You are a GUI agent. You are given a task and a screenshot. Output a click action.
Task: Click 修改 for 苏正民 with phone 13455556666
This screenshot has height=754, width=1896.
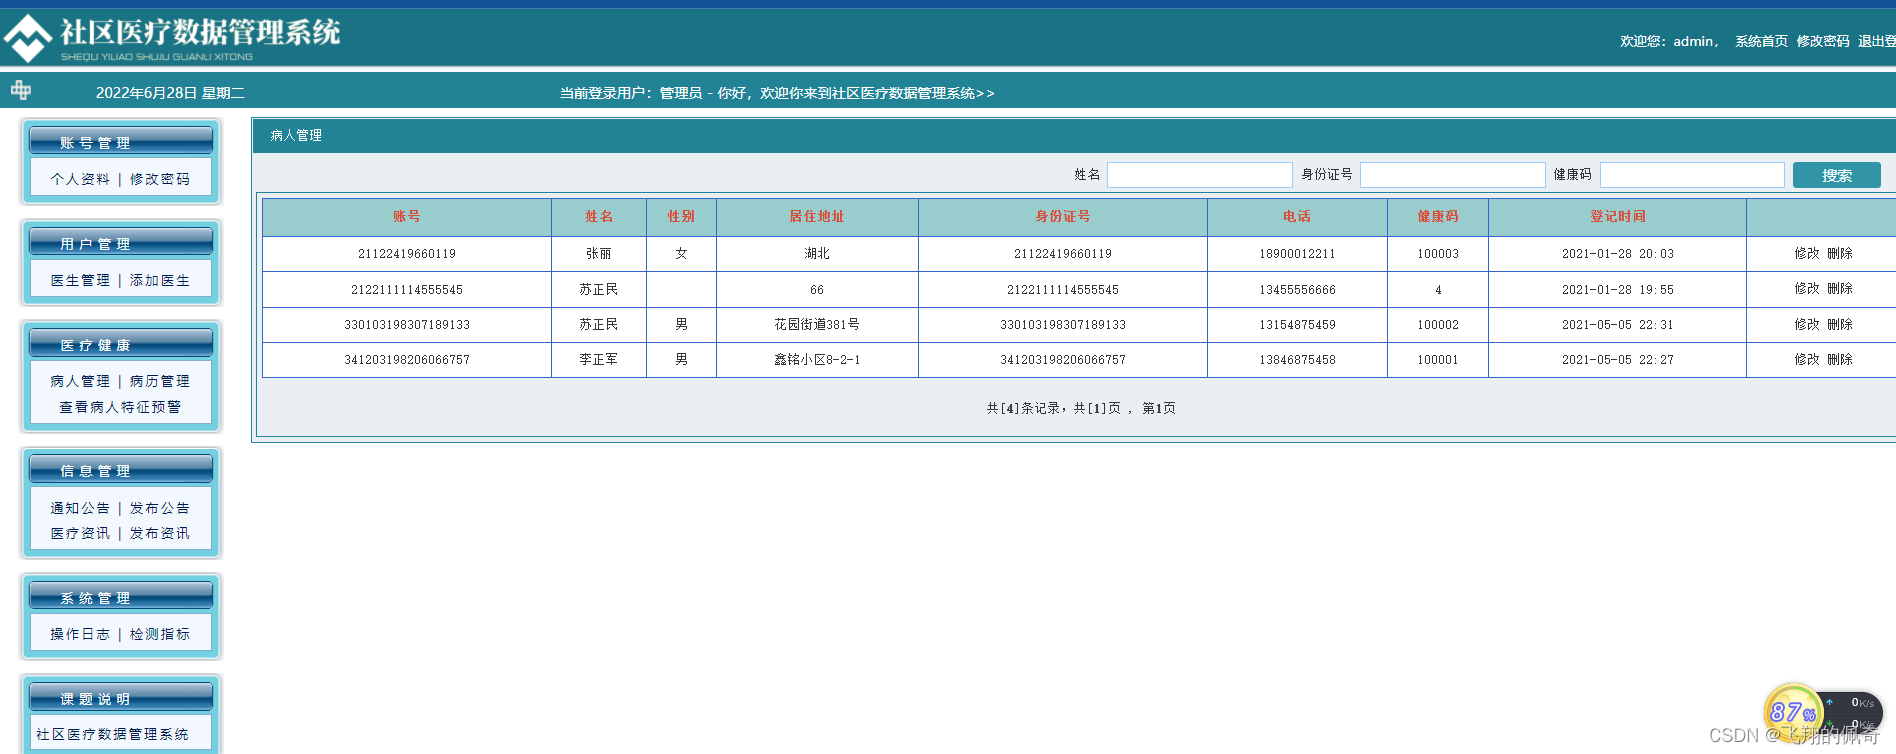(1807, 288)
